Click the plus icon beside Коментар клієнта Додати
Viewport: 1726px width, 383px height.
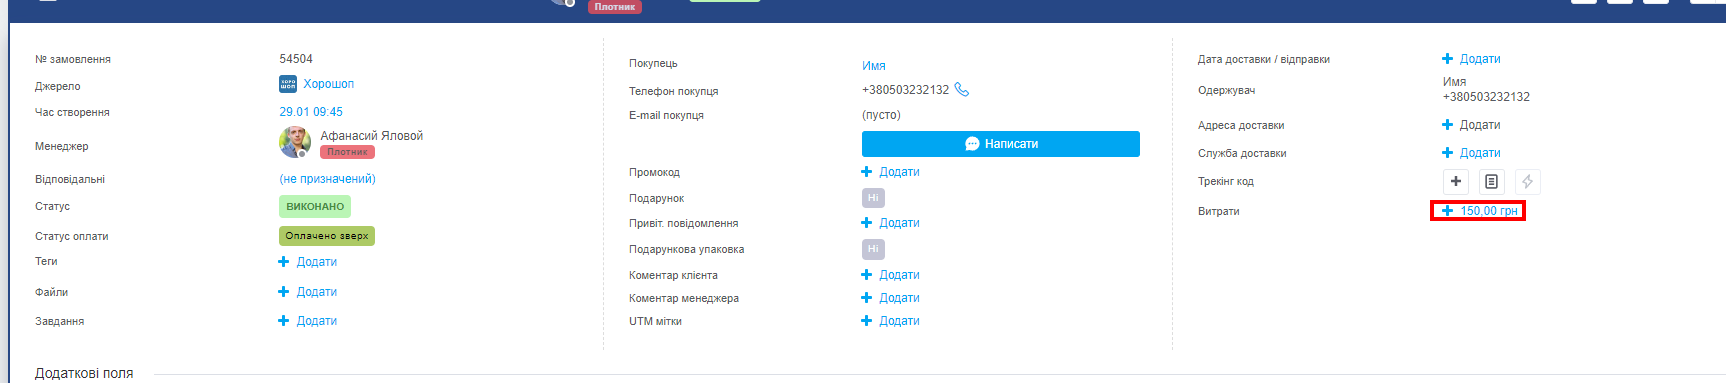click(x=867, y=275)
